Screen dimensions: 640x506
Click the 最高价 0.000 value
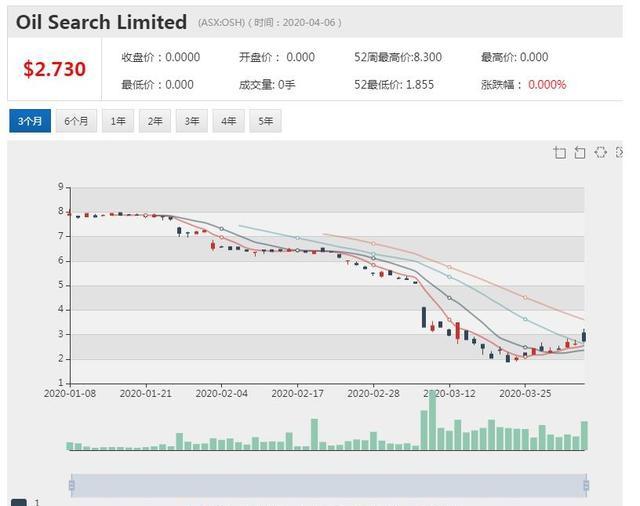[x=514, y=57]
